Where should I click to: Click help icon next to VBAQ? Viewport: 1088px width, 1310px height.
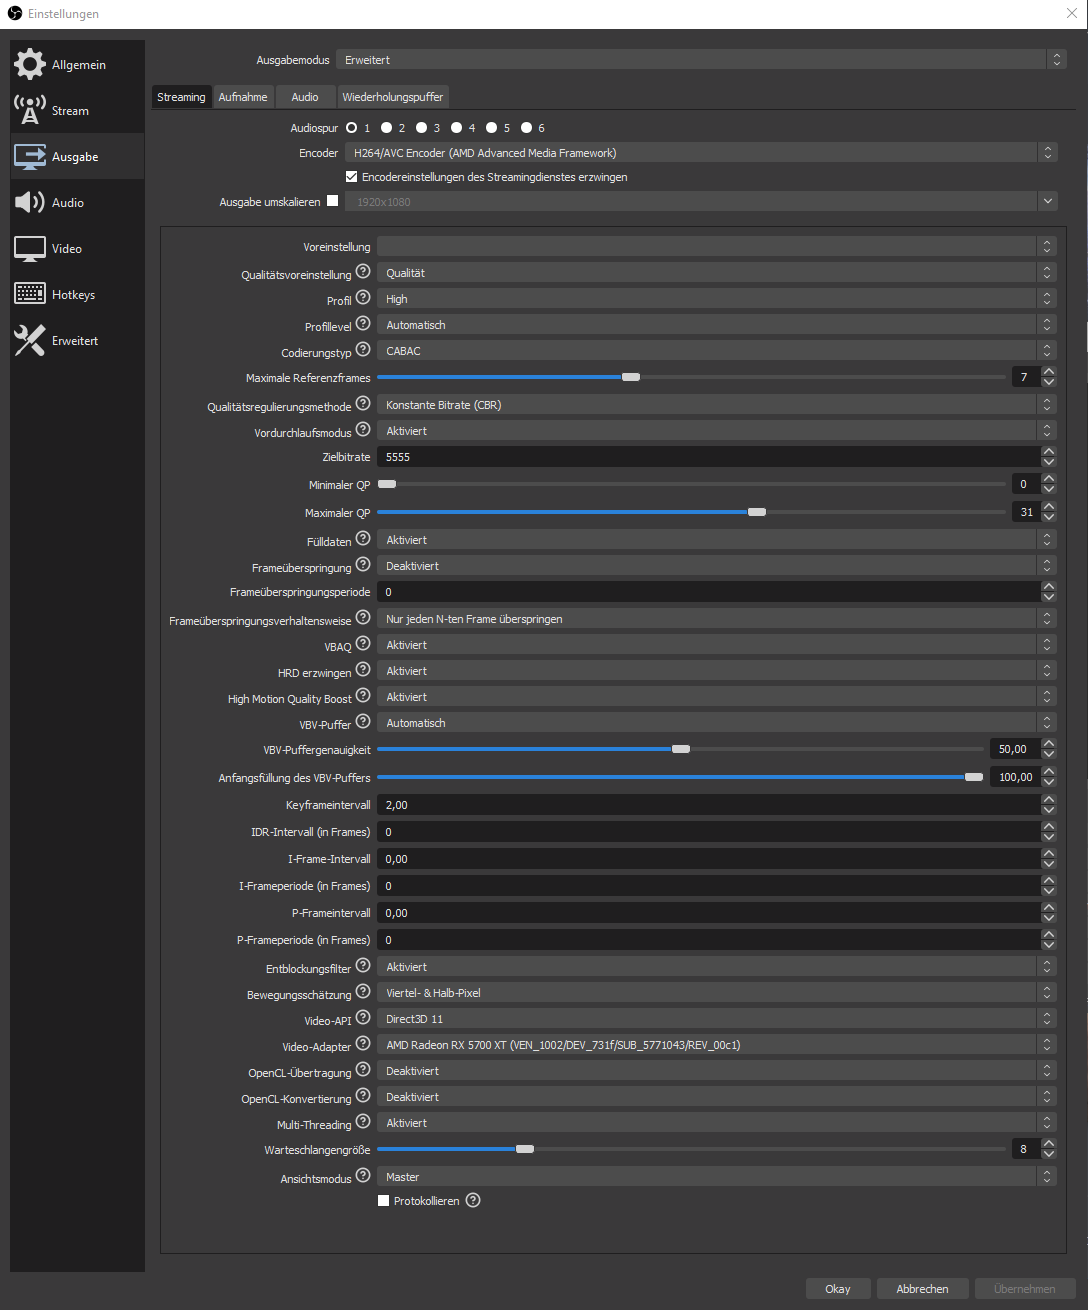pos(363,643)
